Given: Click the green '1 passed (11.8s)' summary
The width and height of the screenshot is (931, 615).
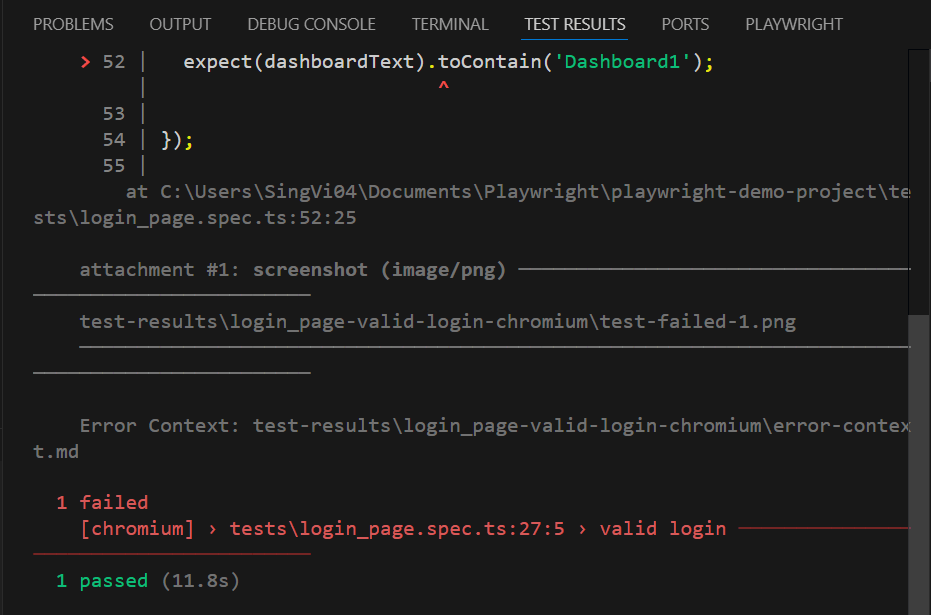Looking at the screenshot, I should pos(148,581).
